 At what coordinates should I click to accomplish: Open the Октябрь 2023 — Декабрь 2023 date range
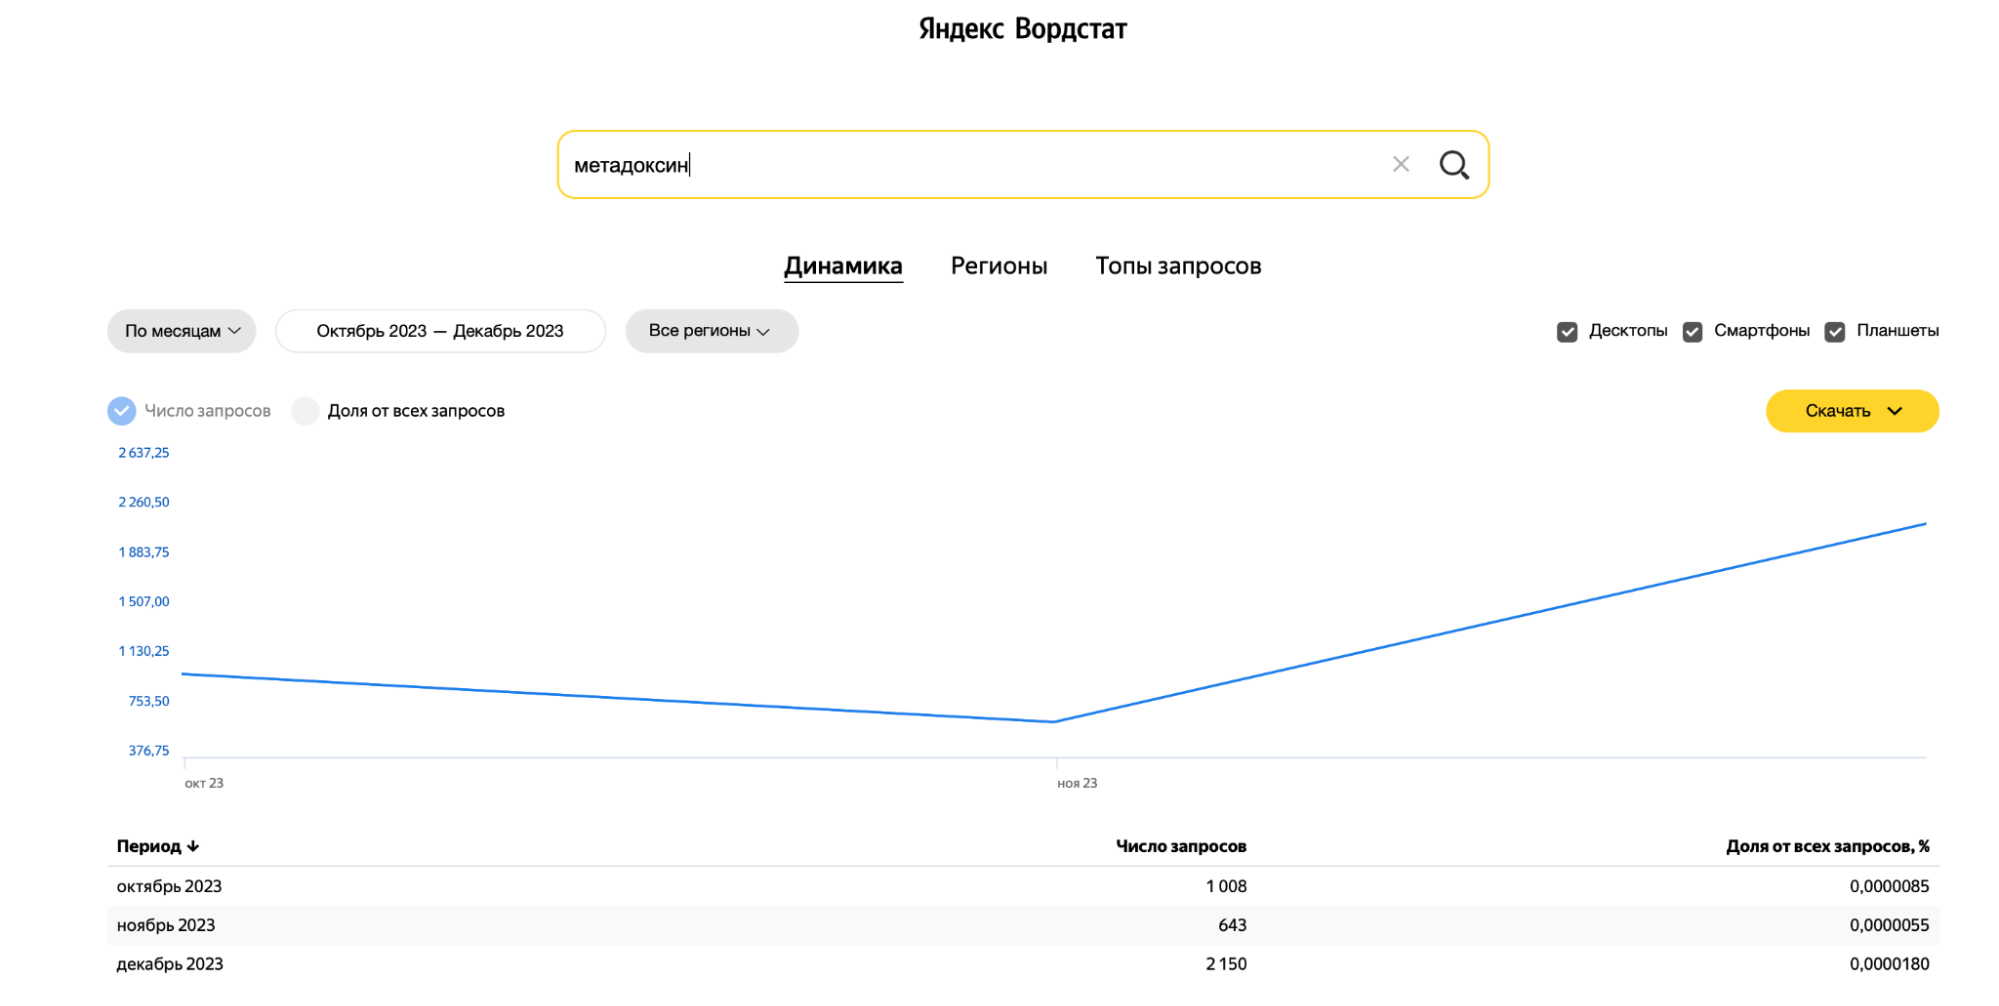tap(440, 331)
